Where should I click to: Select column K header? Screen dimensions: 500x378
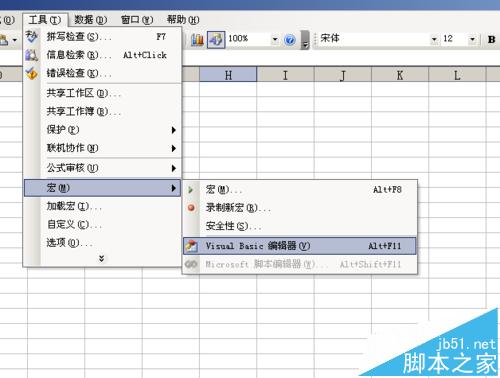400,74
